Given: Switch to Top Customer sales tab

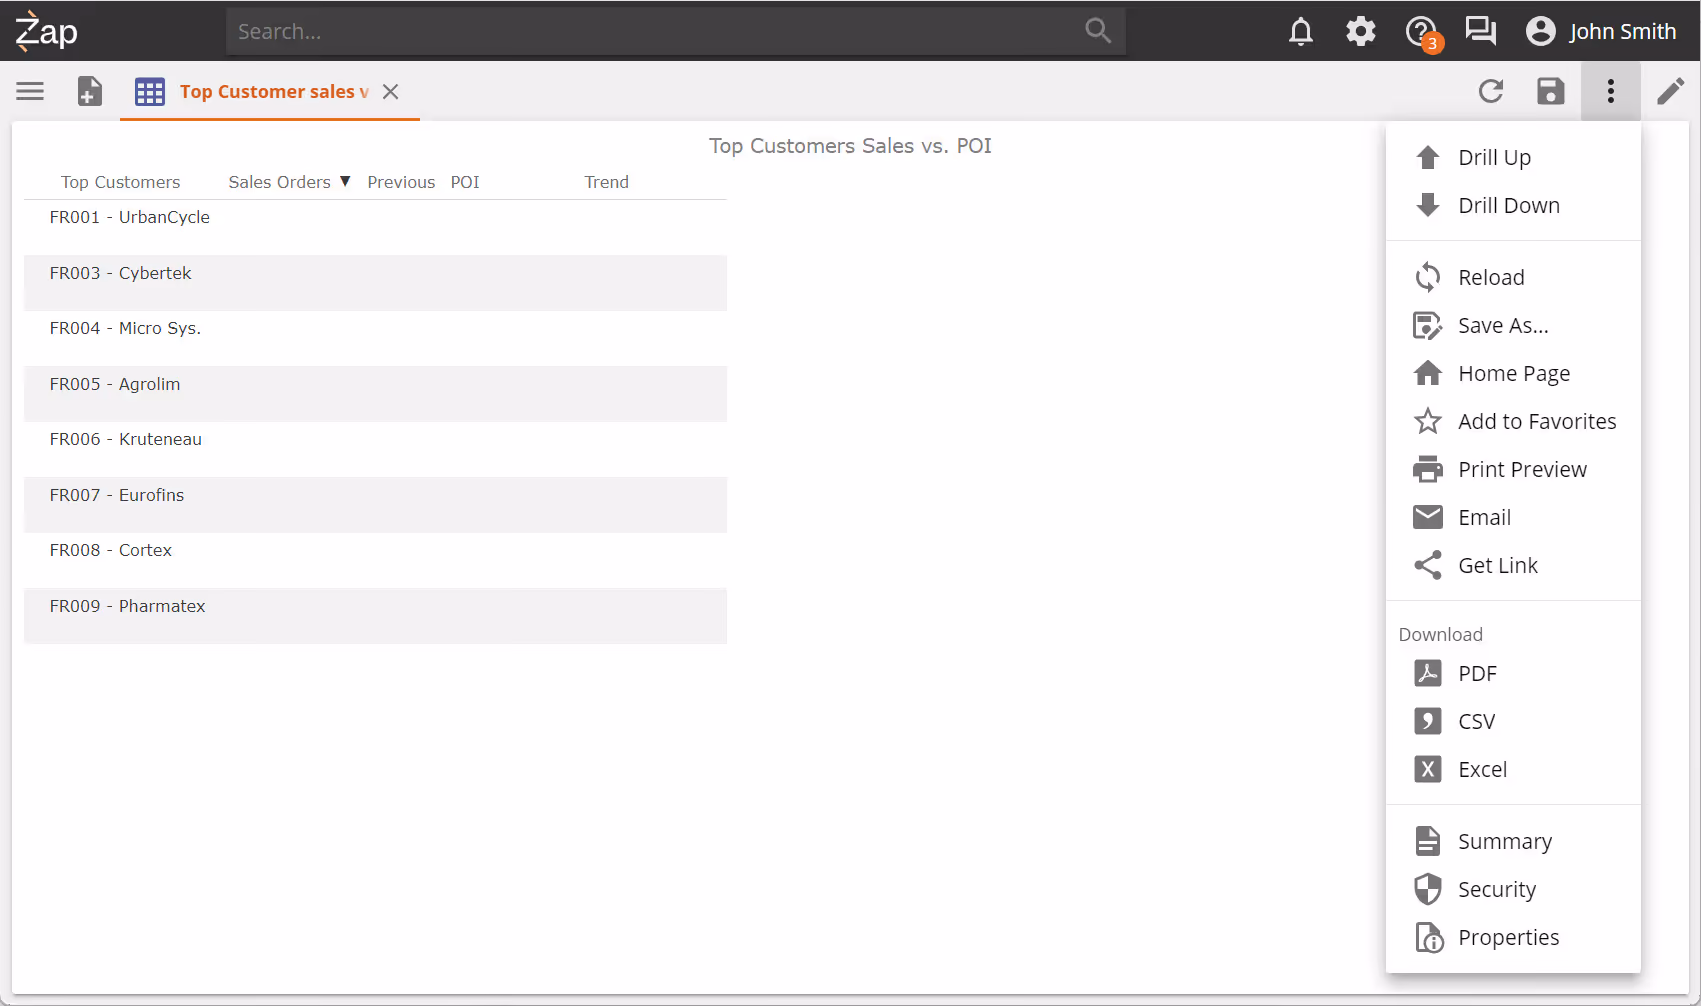Looking at the screenshot, I should point(265,92).
